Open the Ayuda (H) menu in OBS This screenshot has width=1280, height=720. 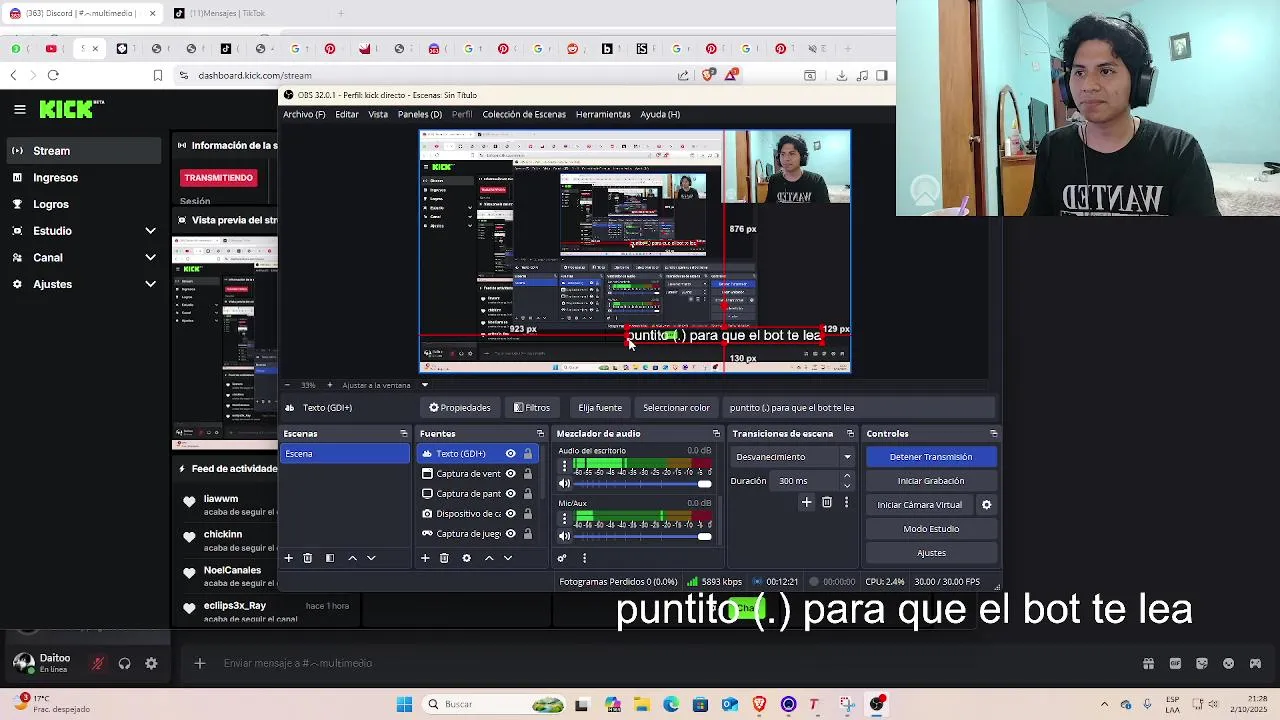pos(660,114)
